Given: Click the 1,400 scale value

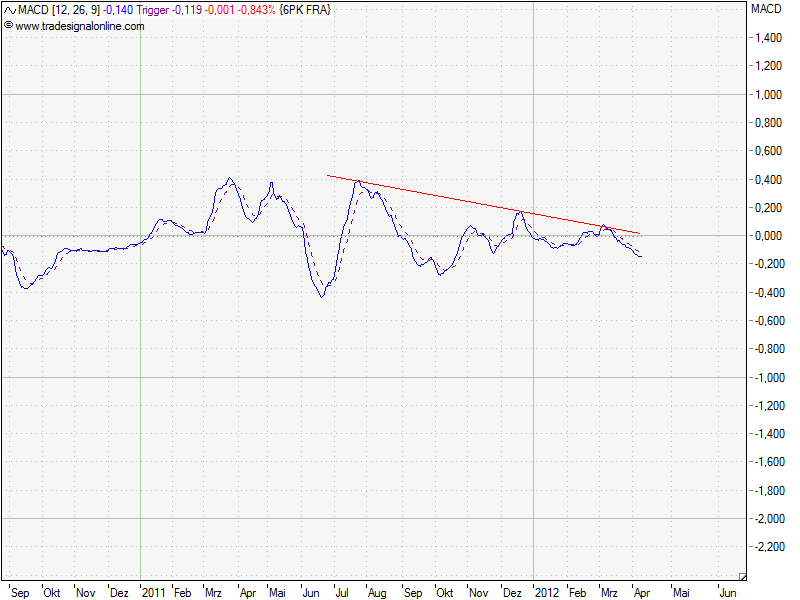Looking at the screenshot, I should pyautogui.click(x=768, y=38).
